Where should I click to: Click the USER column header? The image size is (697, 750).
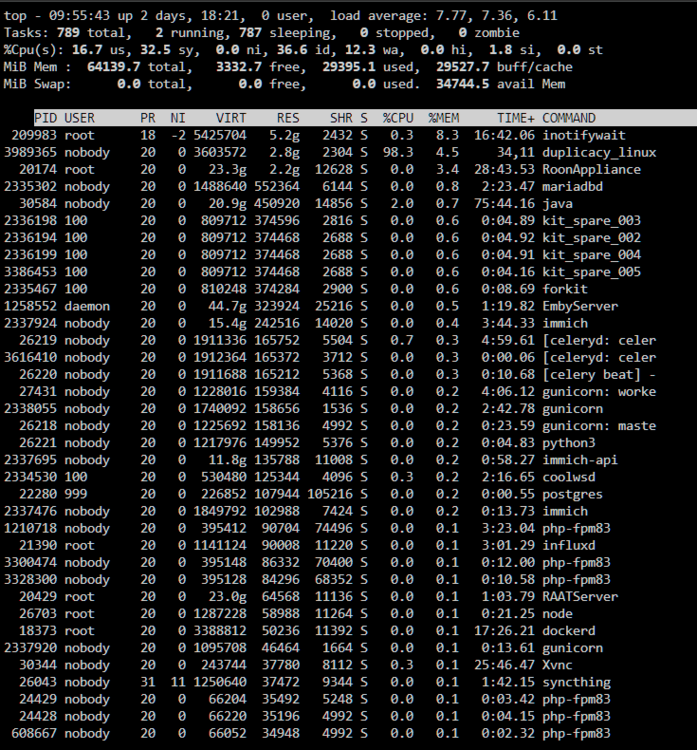point(79,118)
